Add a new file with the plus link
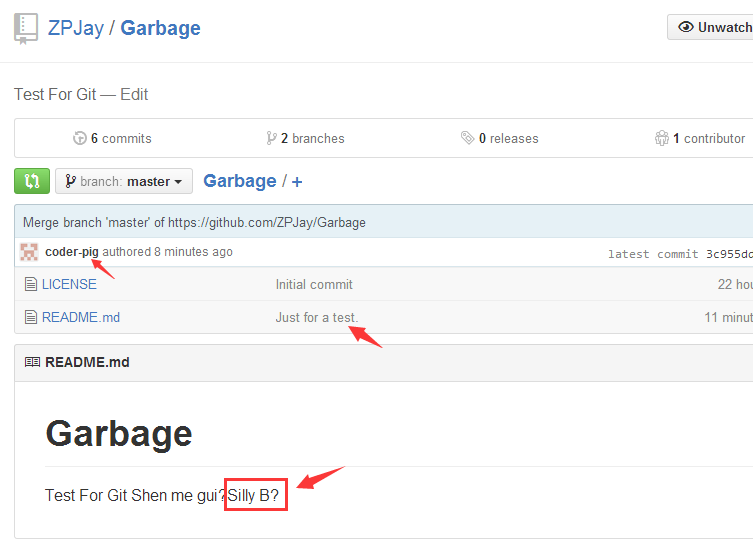Image resolution: width=753 pixels, height=542 pixels. (x=297, y=181)
